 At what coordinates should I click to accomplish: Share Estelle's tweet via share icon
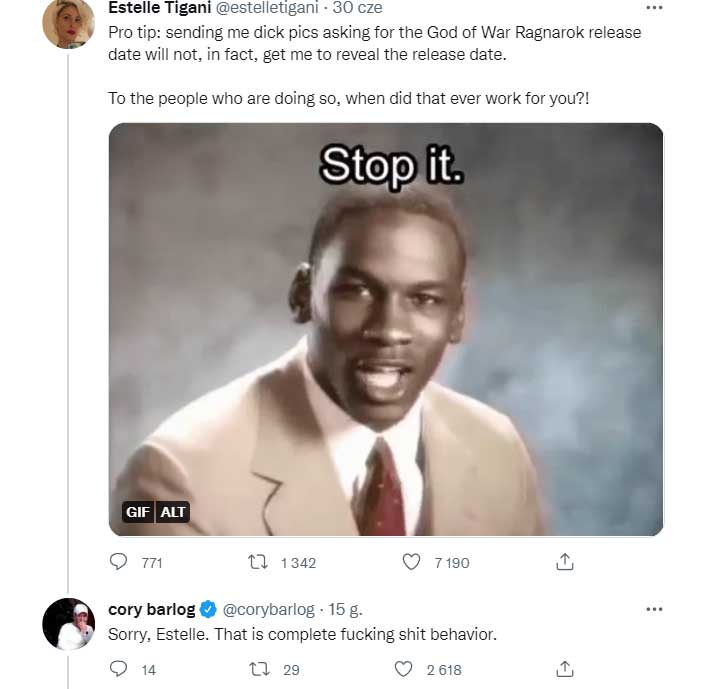[565, 562]
